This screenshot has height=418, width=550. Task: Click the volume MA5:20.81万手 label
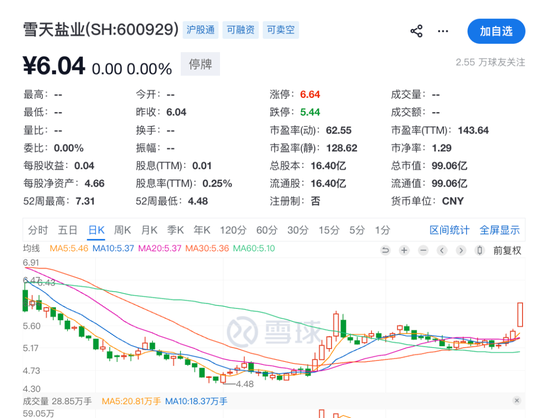(131, 401)
